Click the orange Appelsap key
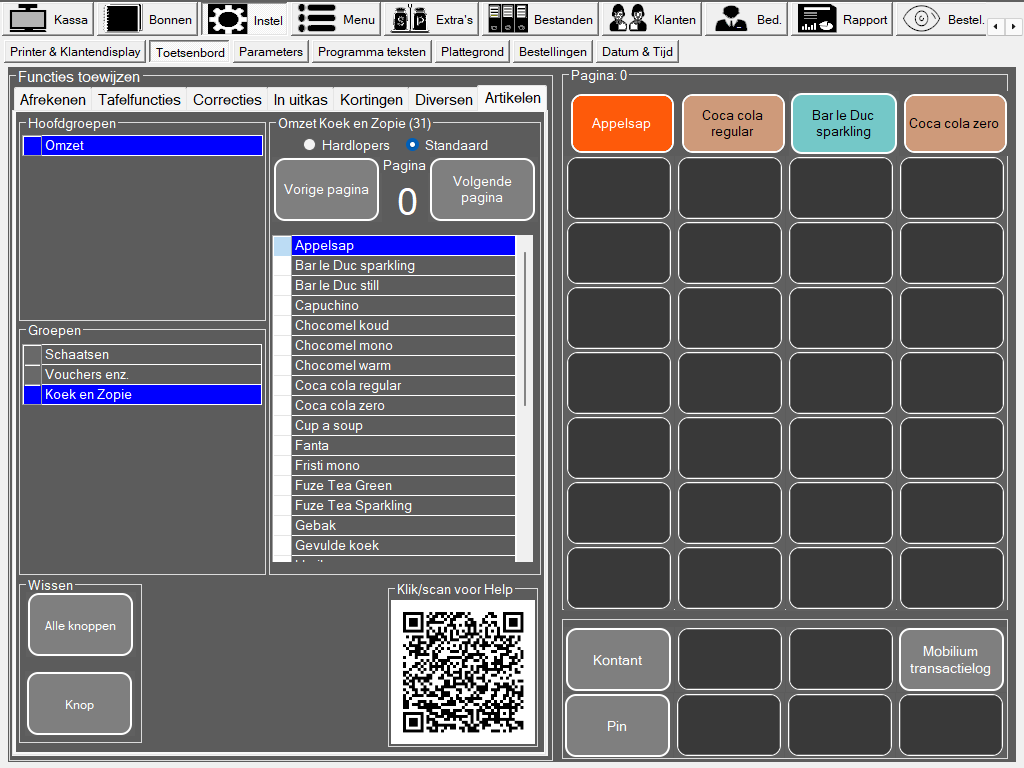This screenshot has width=1024, height=768. point(621,123)
